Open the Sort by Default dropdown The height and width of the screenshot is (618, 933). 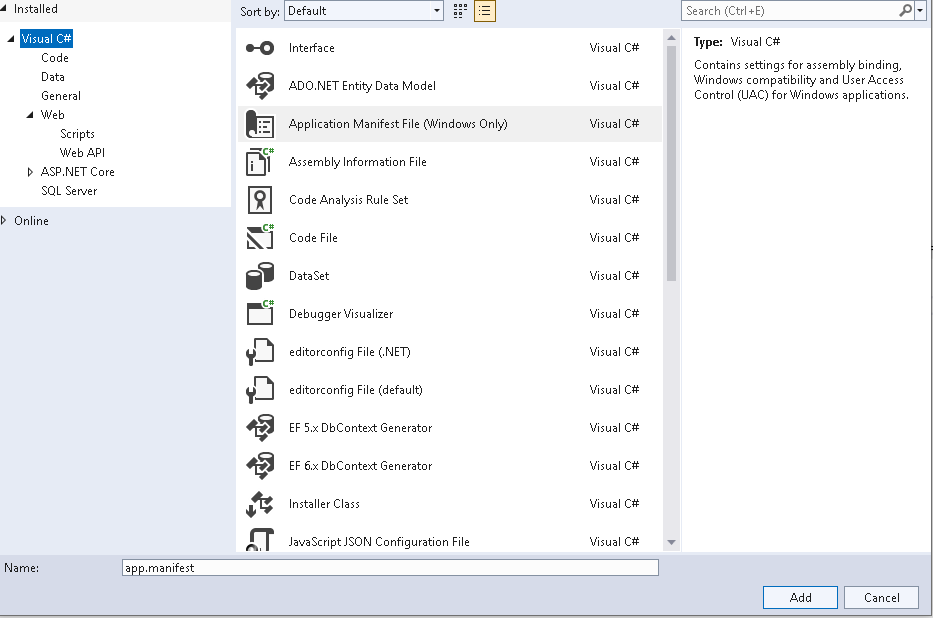click(x=365, y=11)
